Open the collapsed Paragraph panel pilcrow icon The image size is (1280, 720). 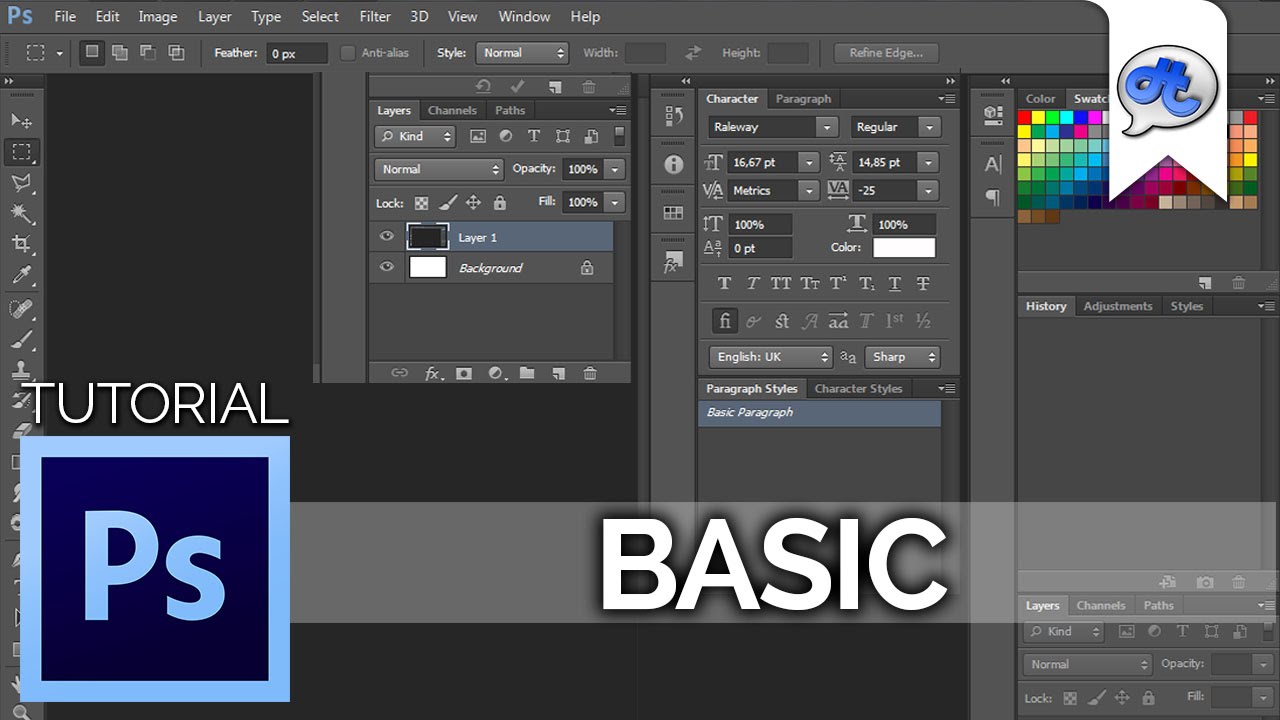pos(993,198)
